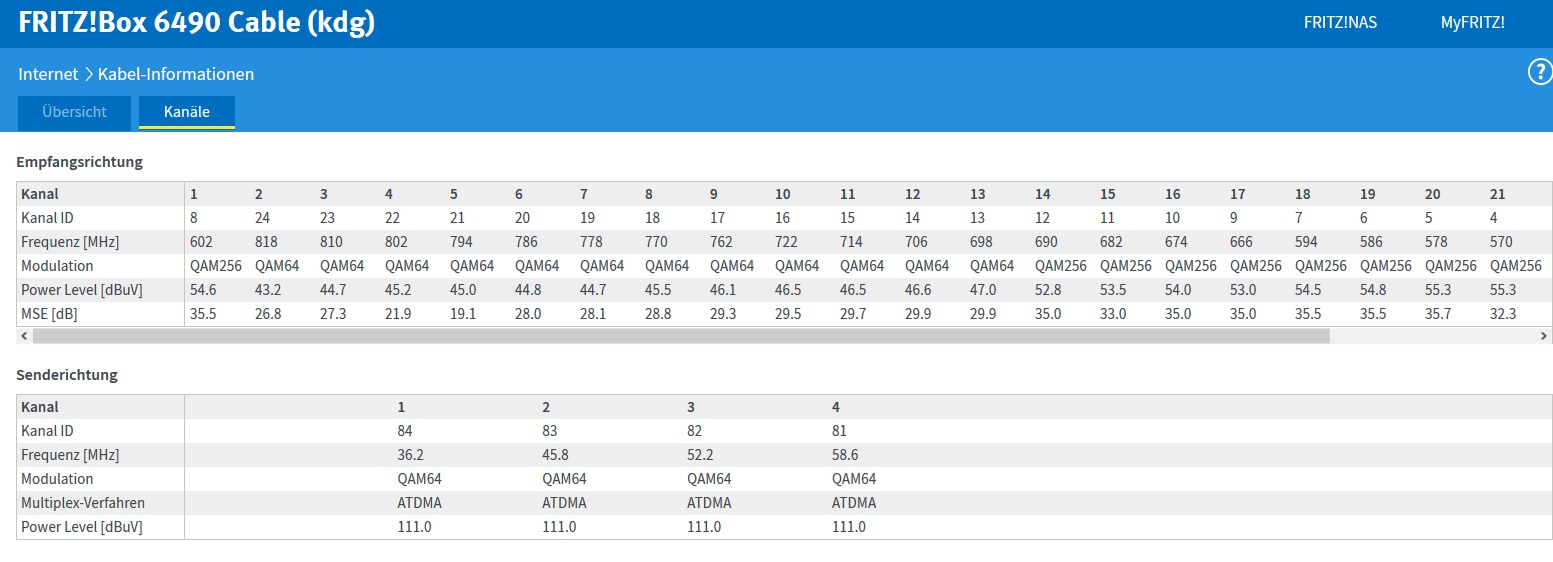
Task: Click the MSE value 19.1
Action: pos(463,314)
